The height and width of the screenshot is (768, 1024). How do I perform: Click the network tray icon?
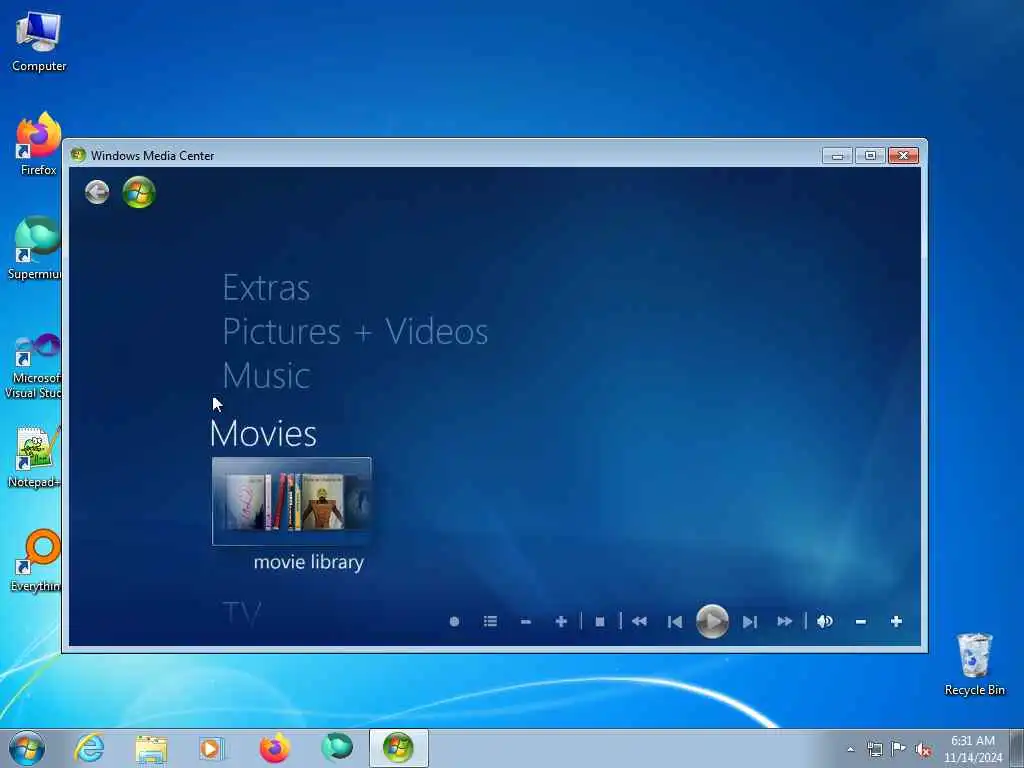point(874,750)
